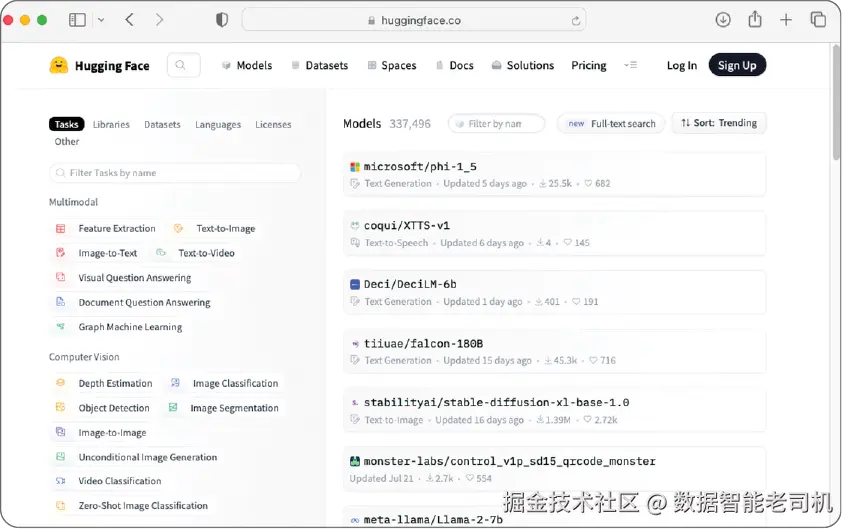The height and width of the screenshot is (532, 850).
Task: Open Datasets in the top navigation
Action: click(x=320, y=66)
